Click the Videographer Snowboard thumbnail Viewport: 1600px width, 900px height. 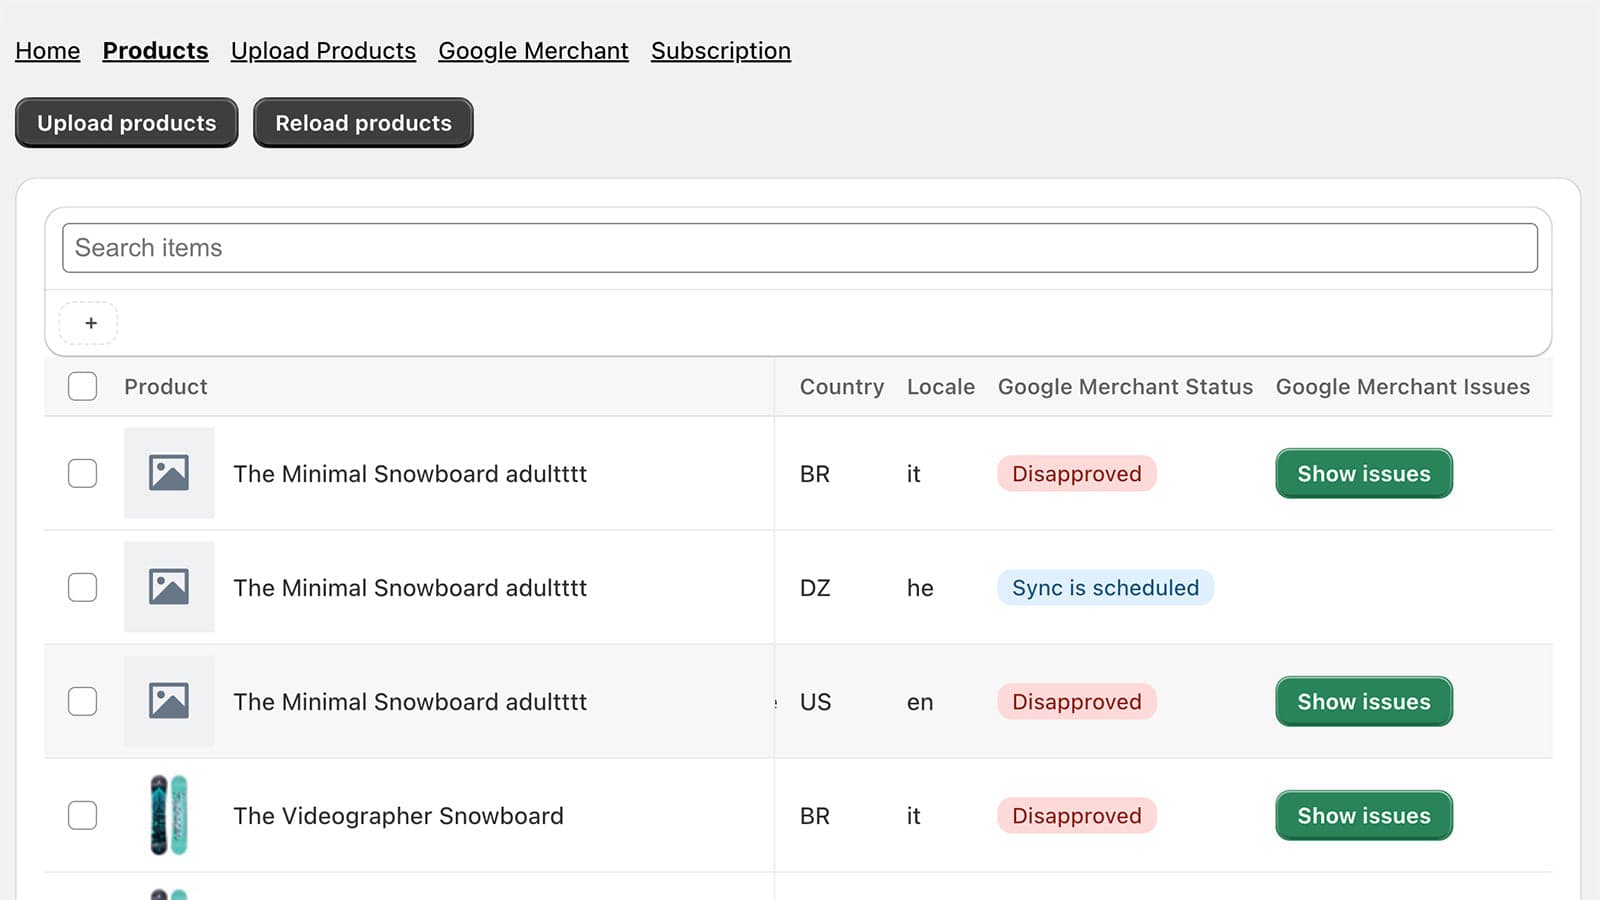pyautogui.click(x=169, y=815)
